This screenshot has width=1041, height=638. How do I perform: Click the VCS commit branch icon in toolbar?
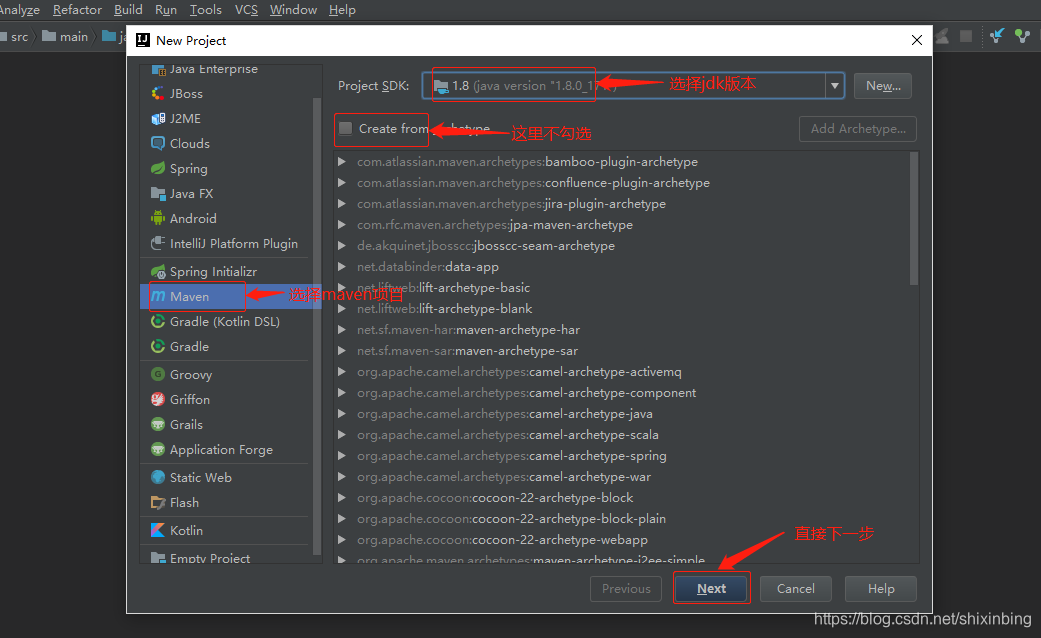click(x=1022, y=36)
